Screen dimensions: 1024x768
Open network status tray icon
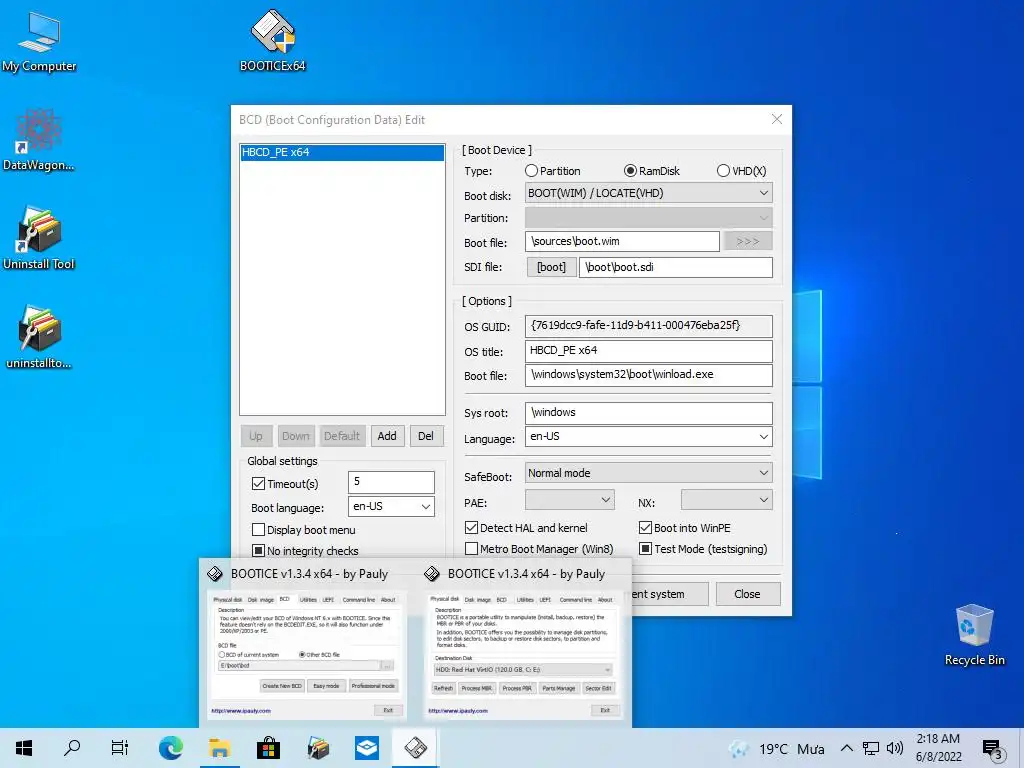871,748
